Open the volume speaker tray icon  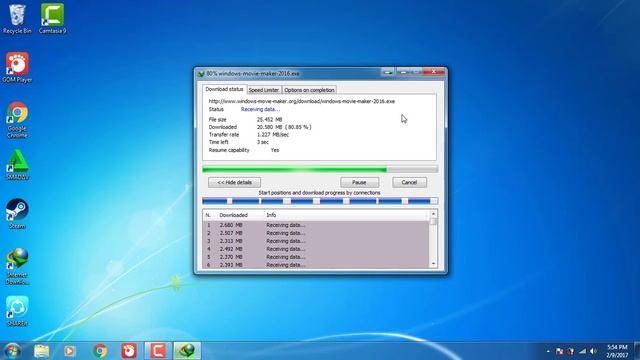point(593,351)
